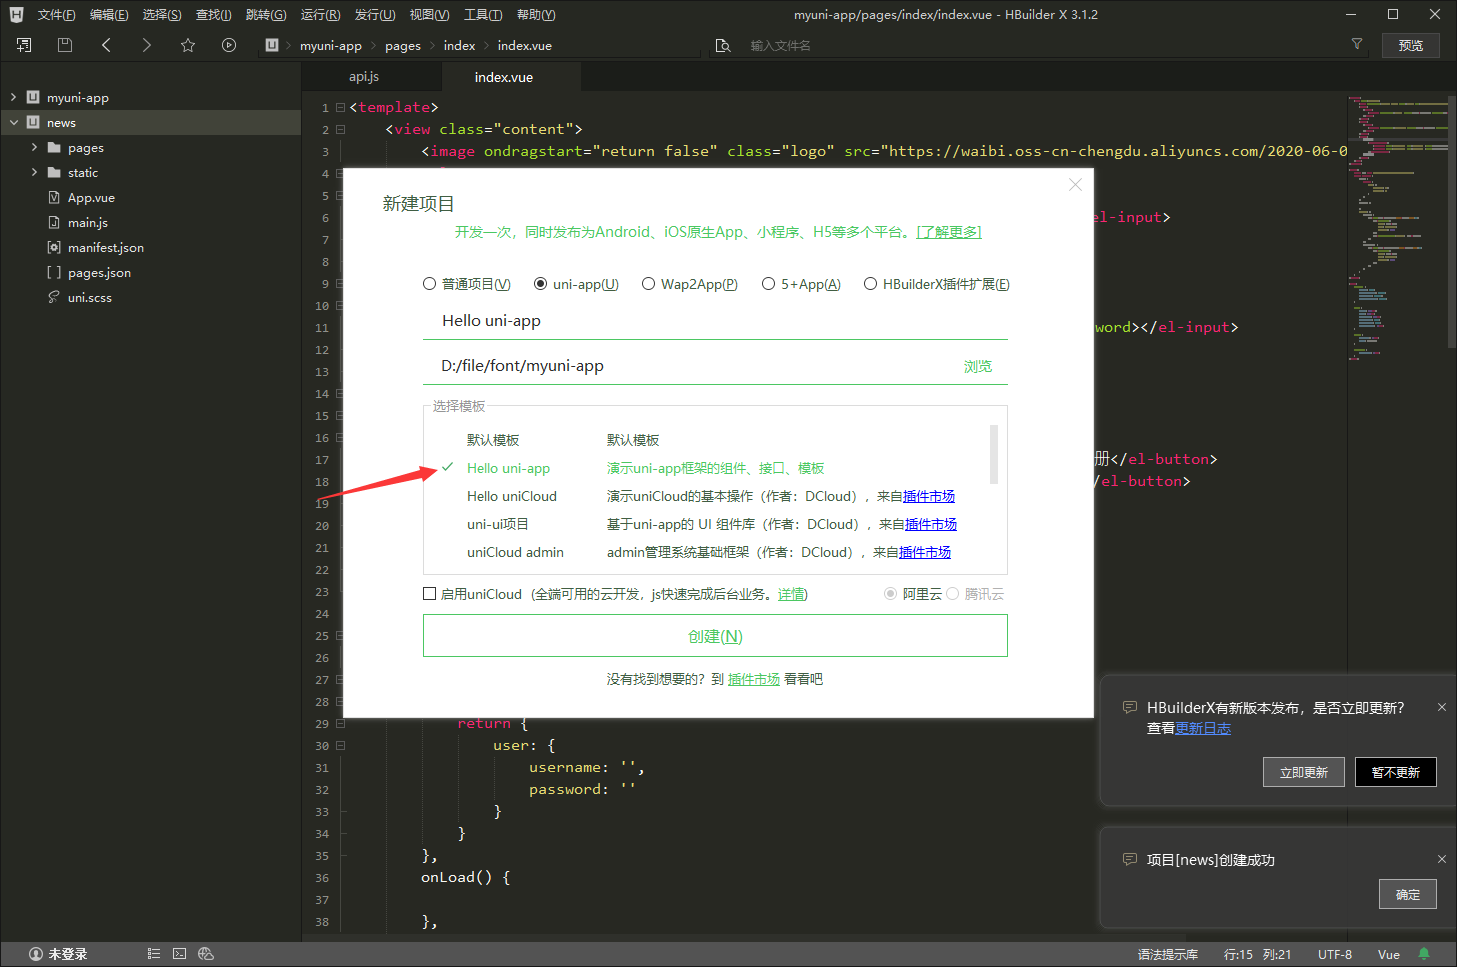Click the template list scrollbar

[993, 455]
